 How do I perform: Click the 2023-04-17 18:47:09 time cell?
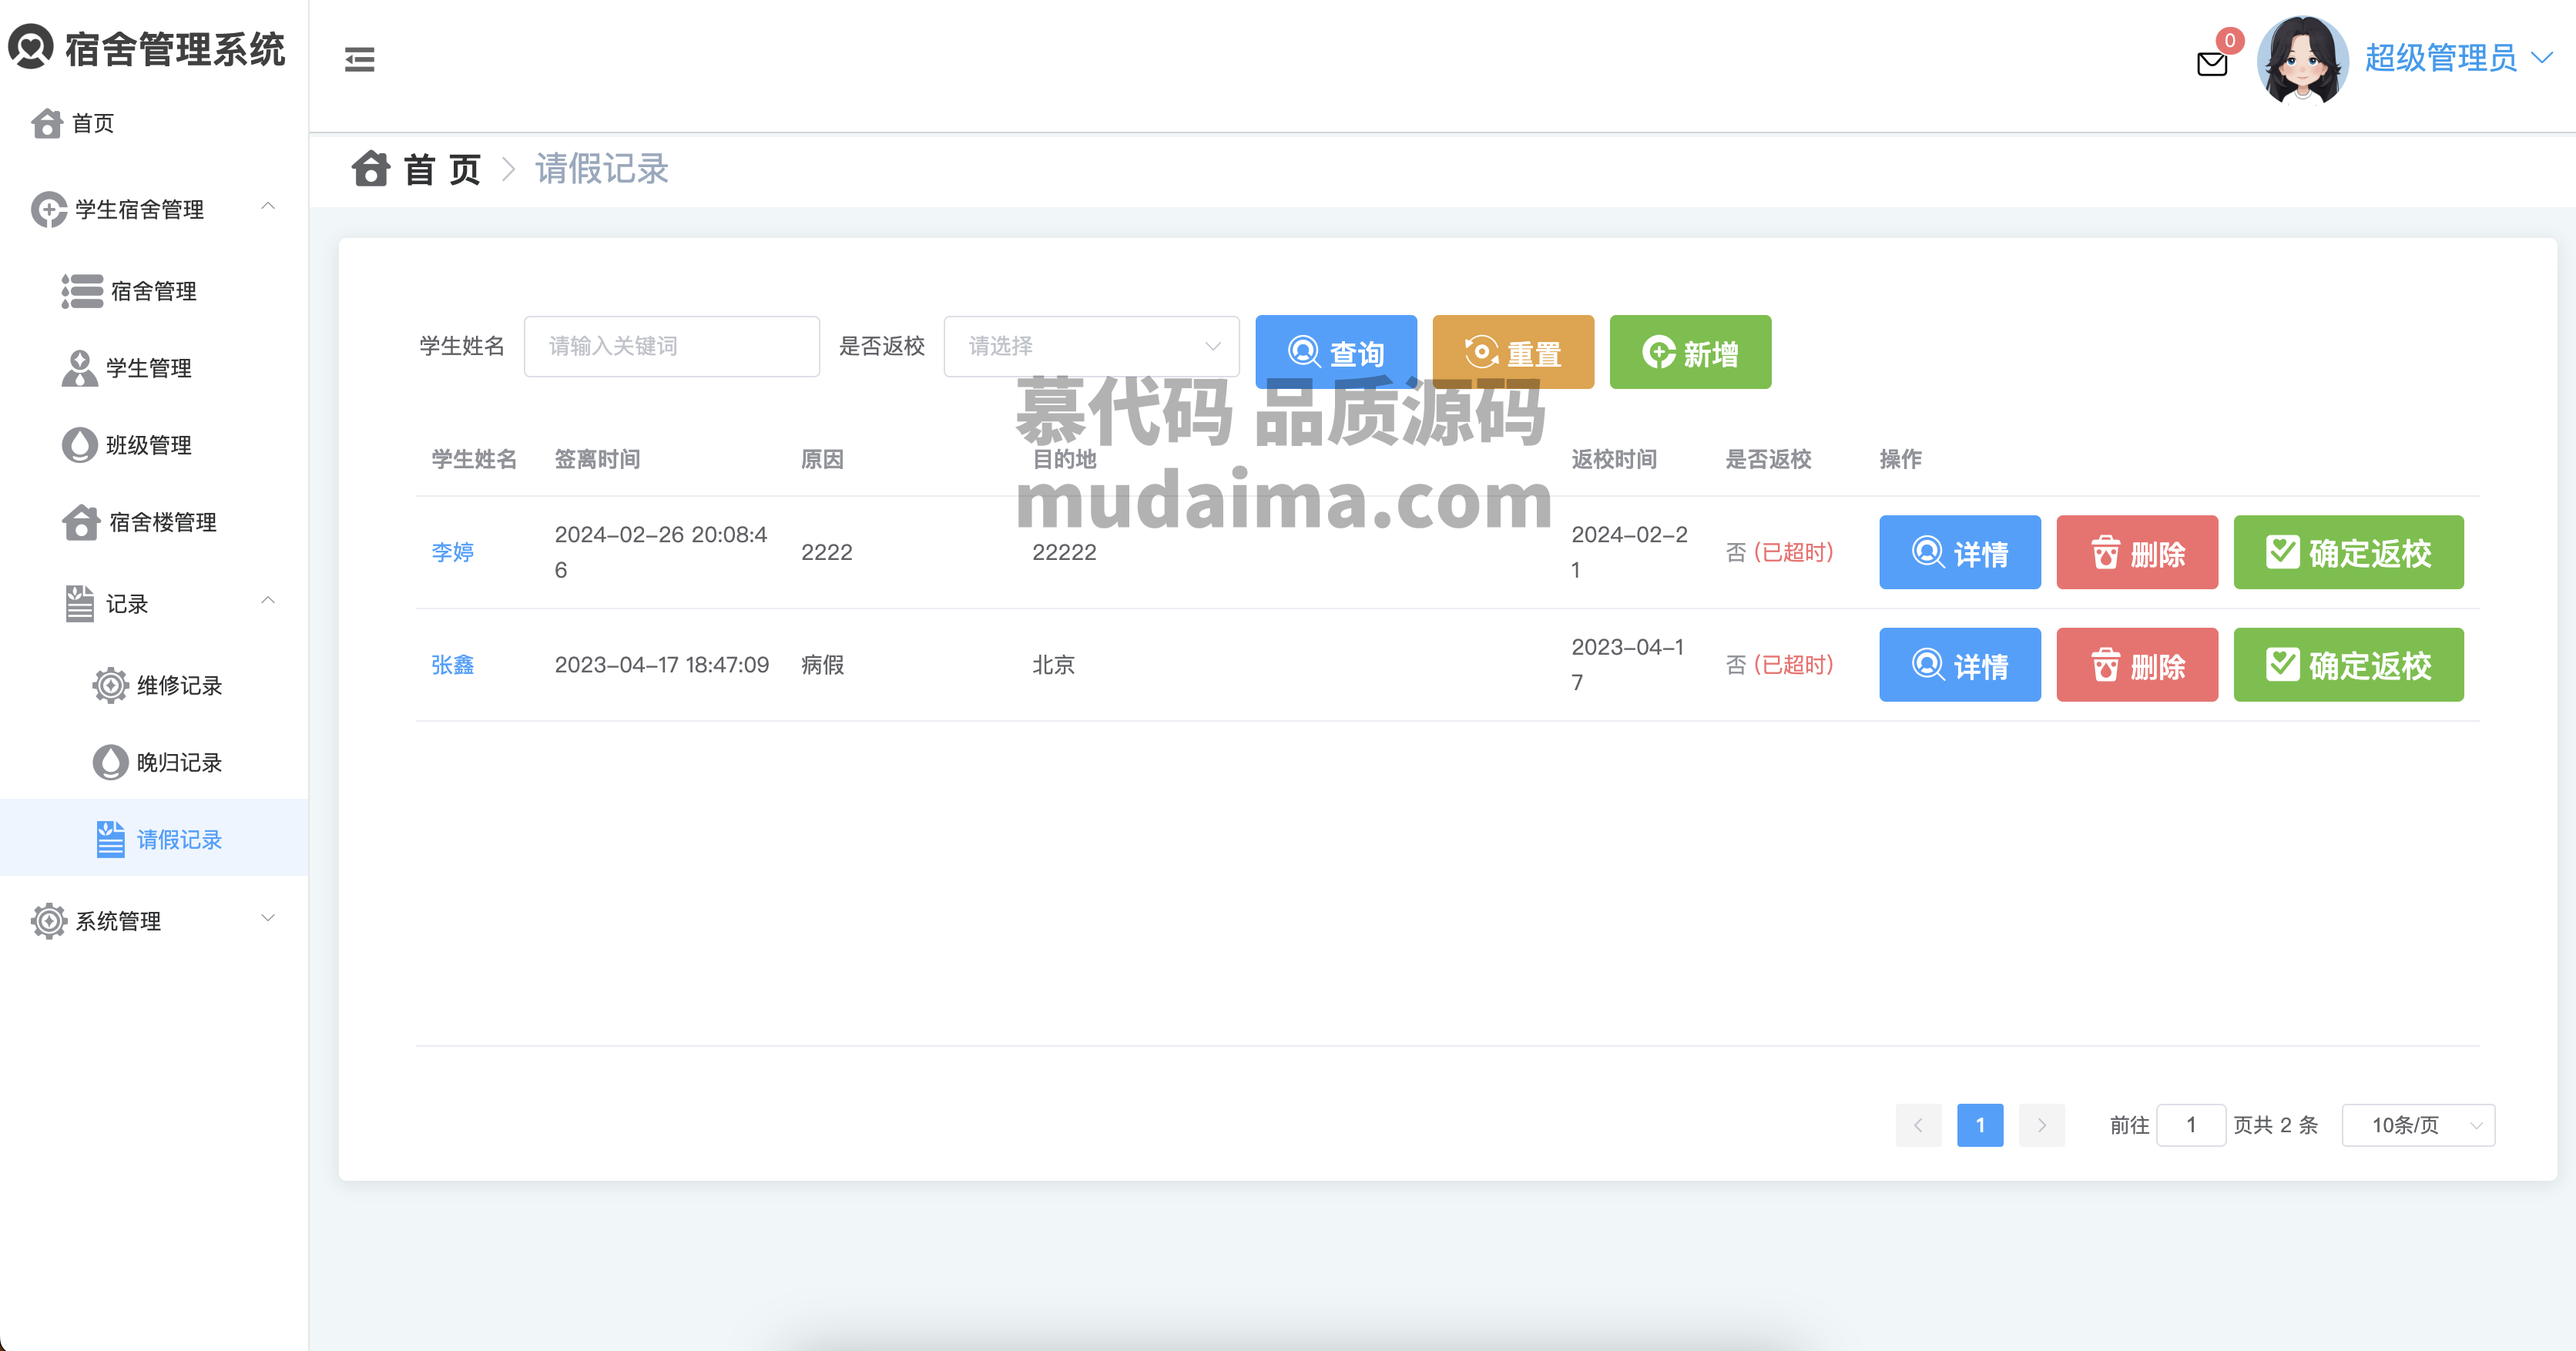tap(662, 665)
